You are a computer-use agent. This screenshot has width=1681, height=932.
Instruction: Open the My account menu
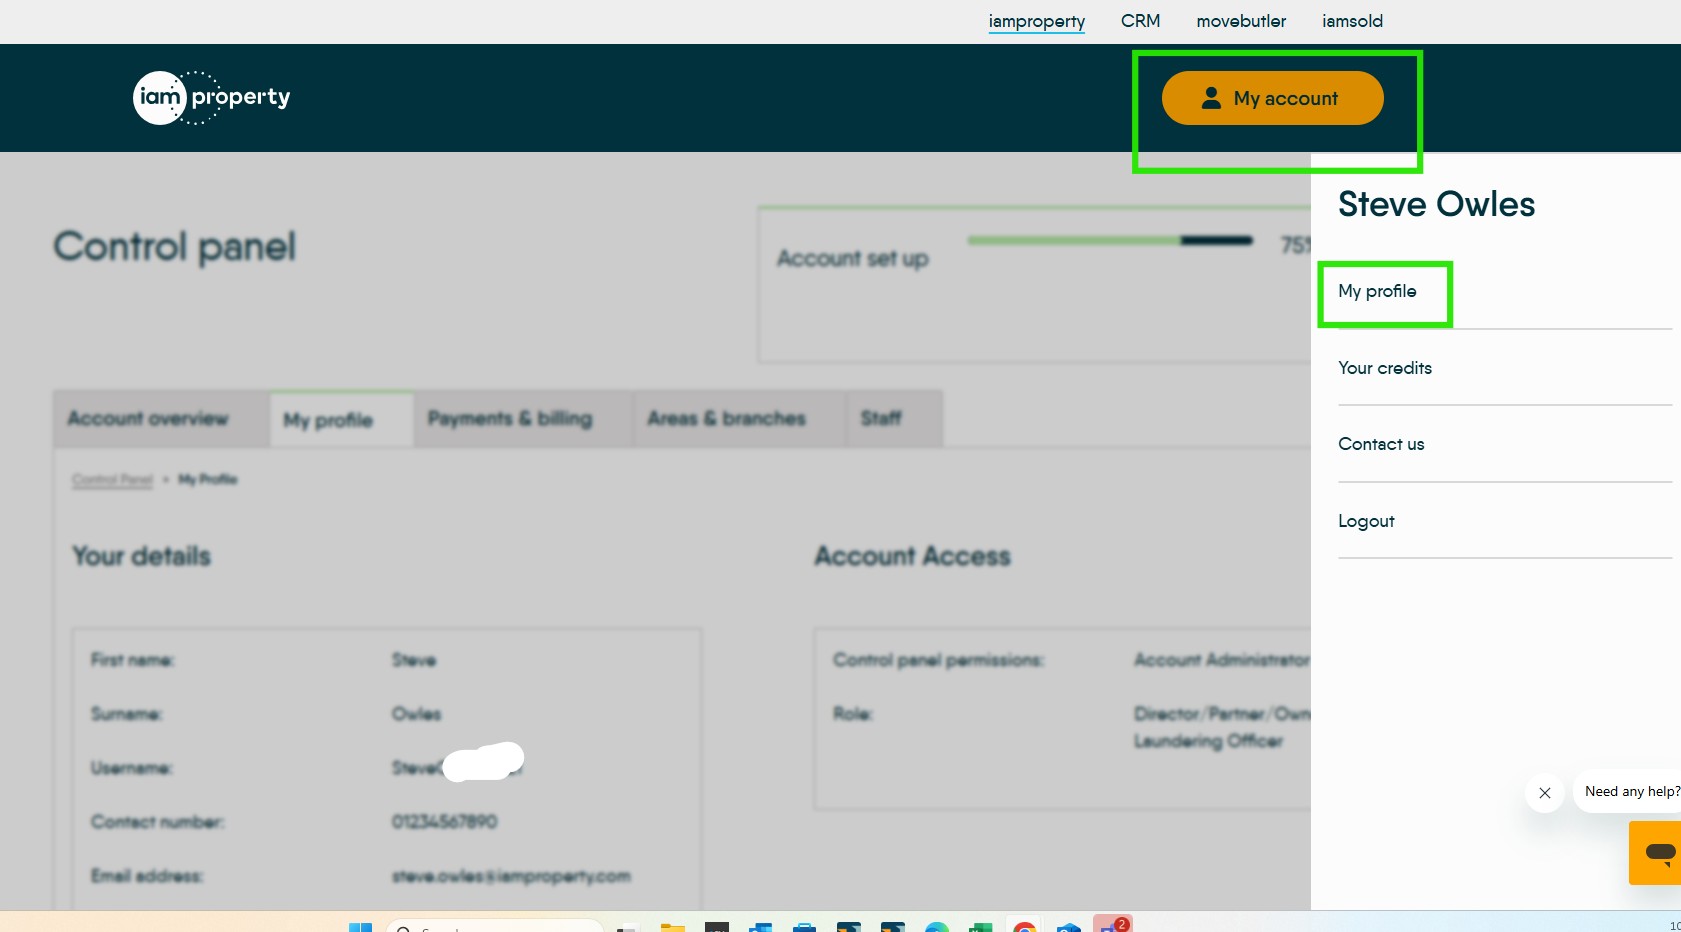pos(1272,98)
